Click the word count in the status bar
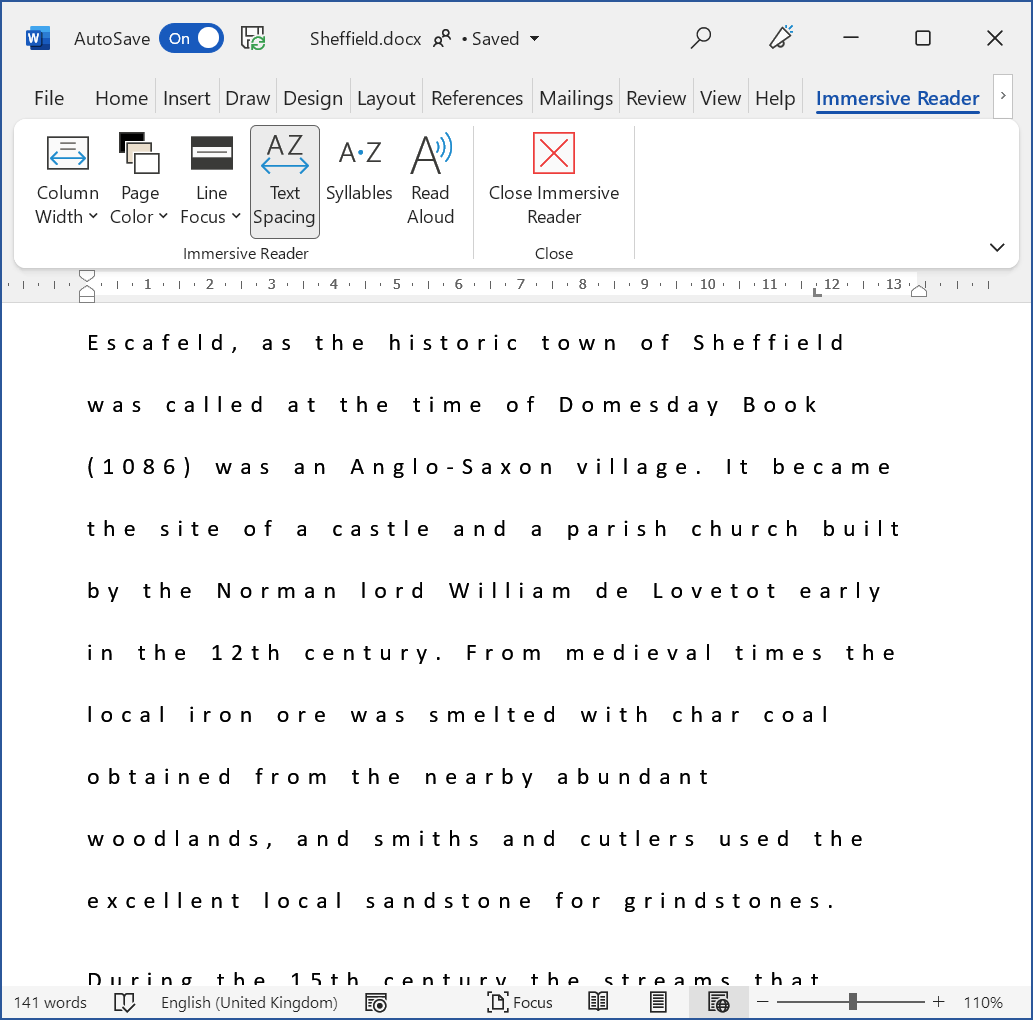 [50, 1002]
